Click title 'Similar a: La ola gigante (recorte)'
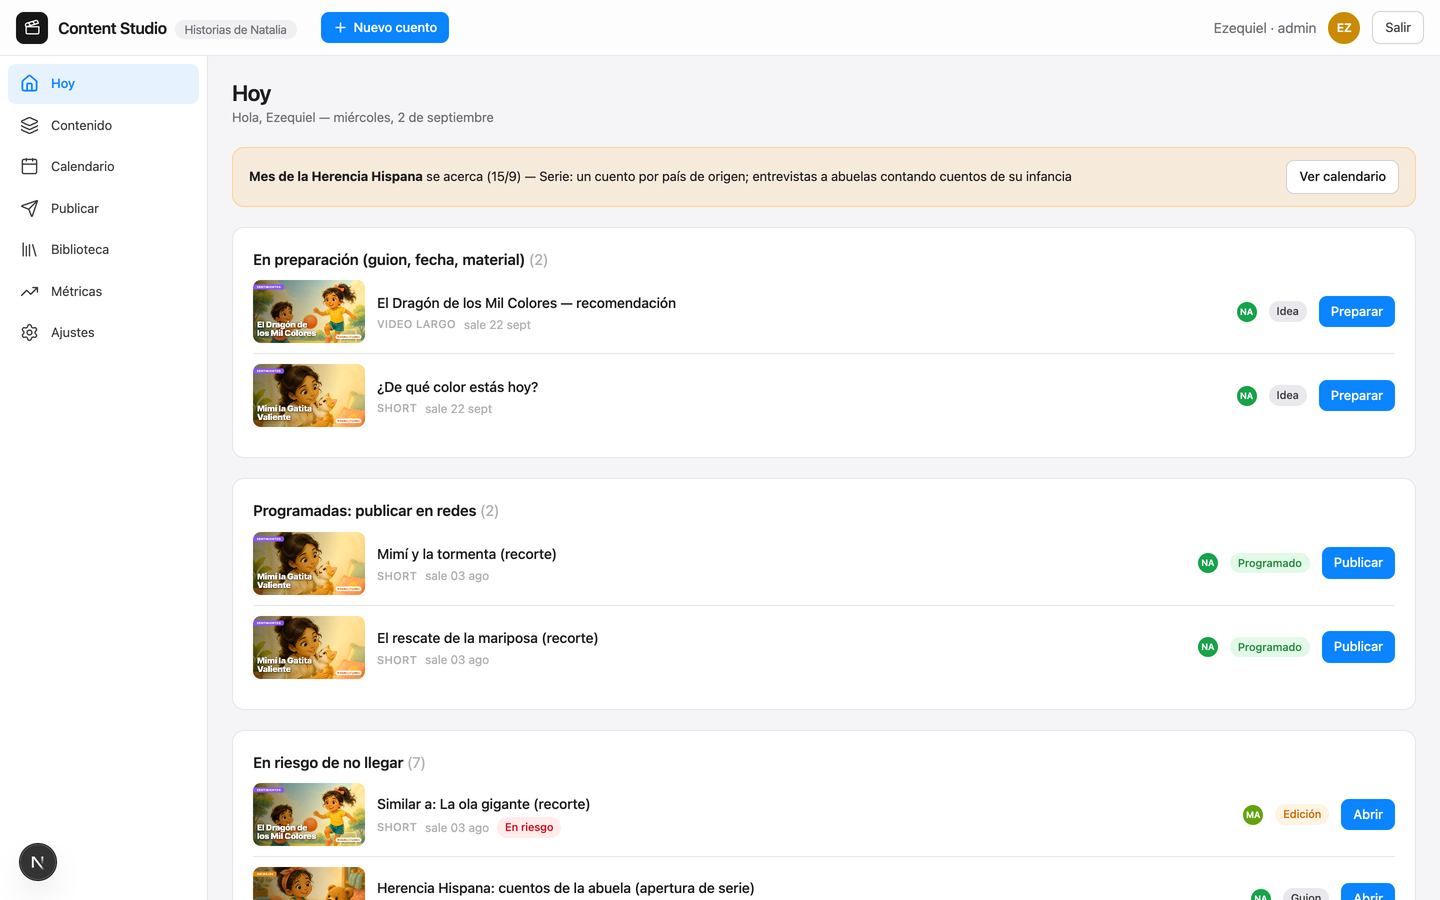The width and height of the screenshot is (1440, 900). (483, 804)
